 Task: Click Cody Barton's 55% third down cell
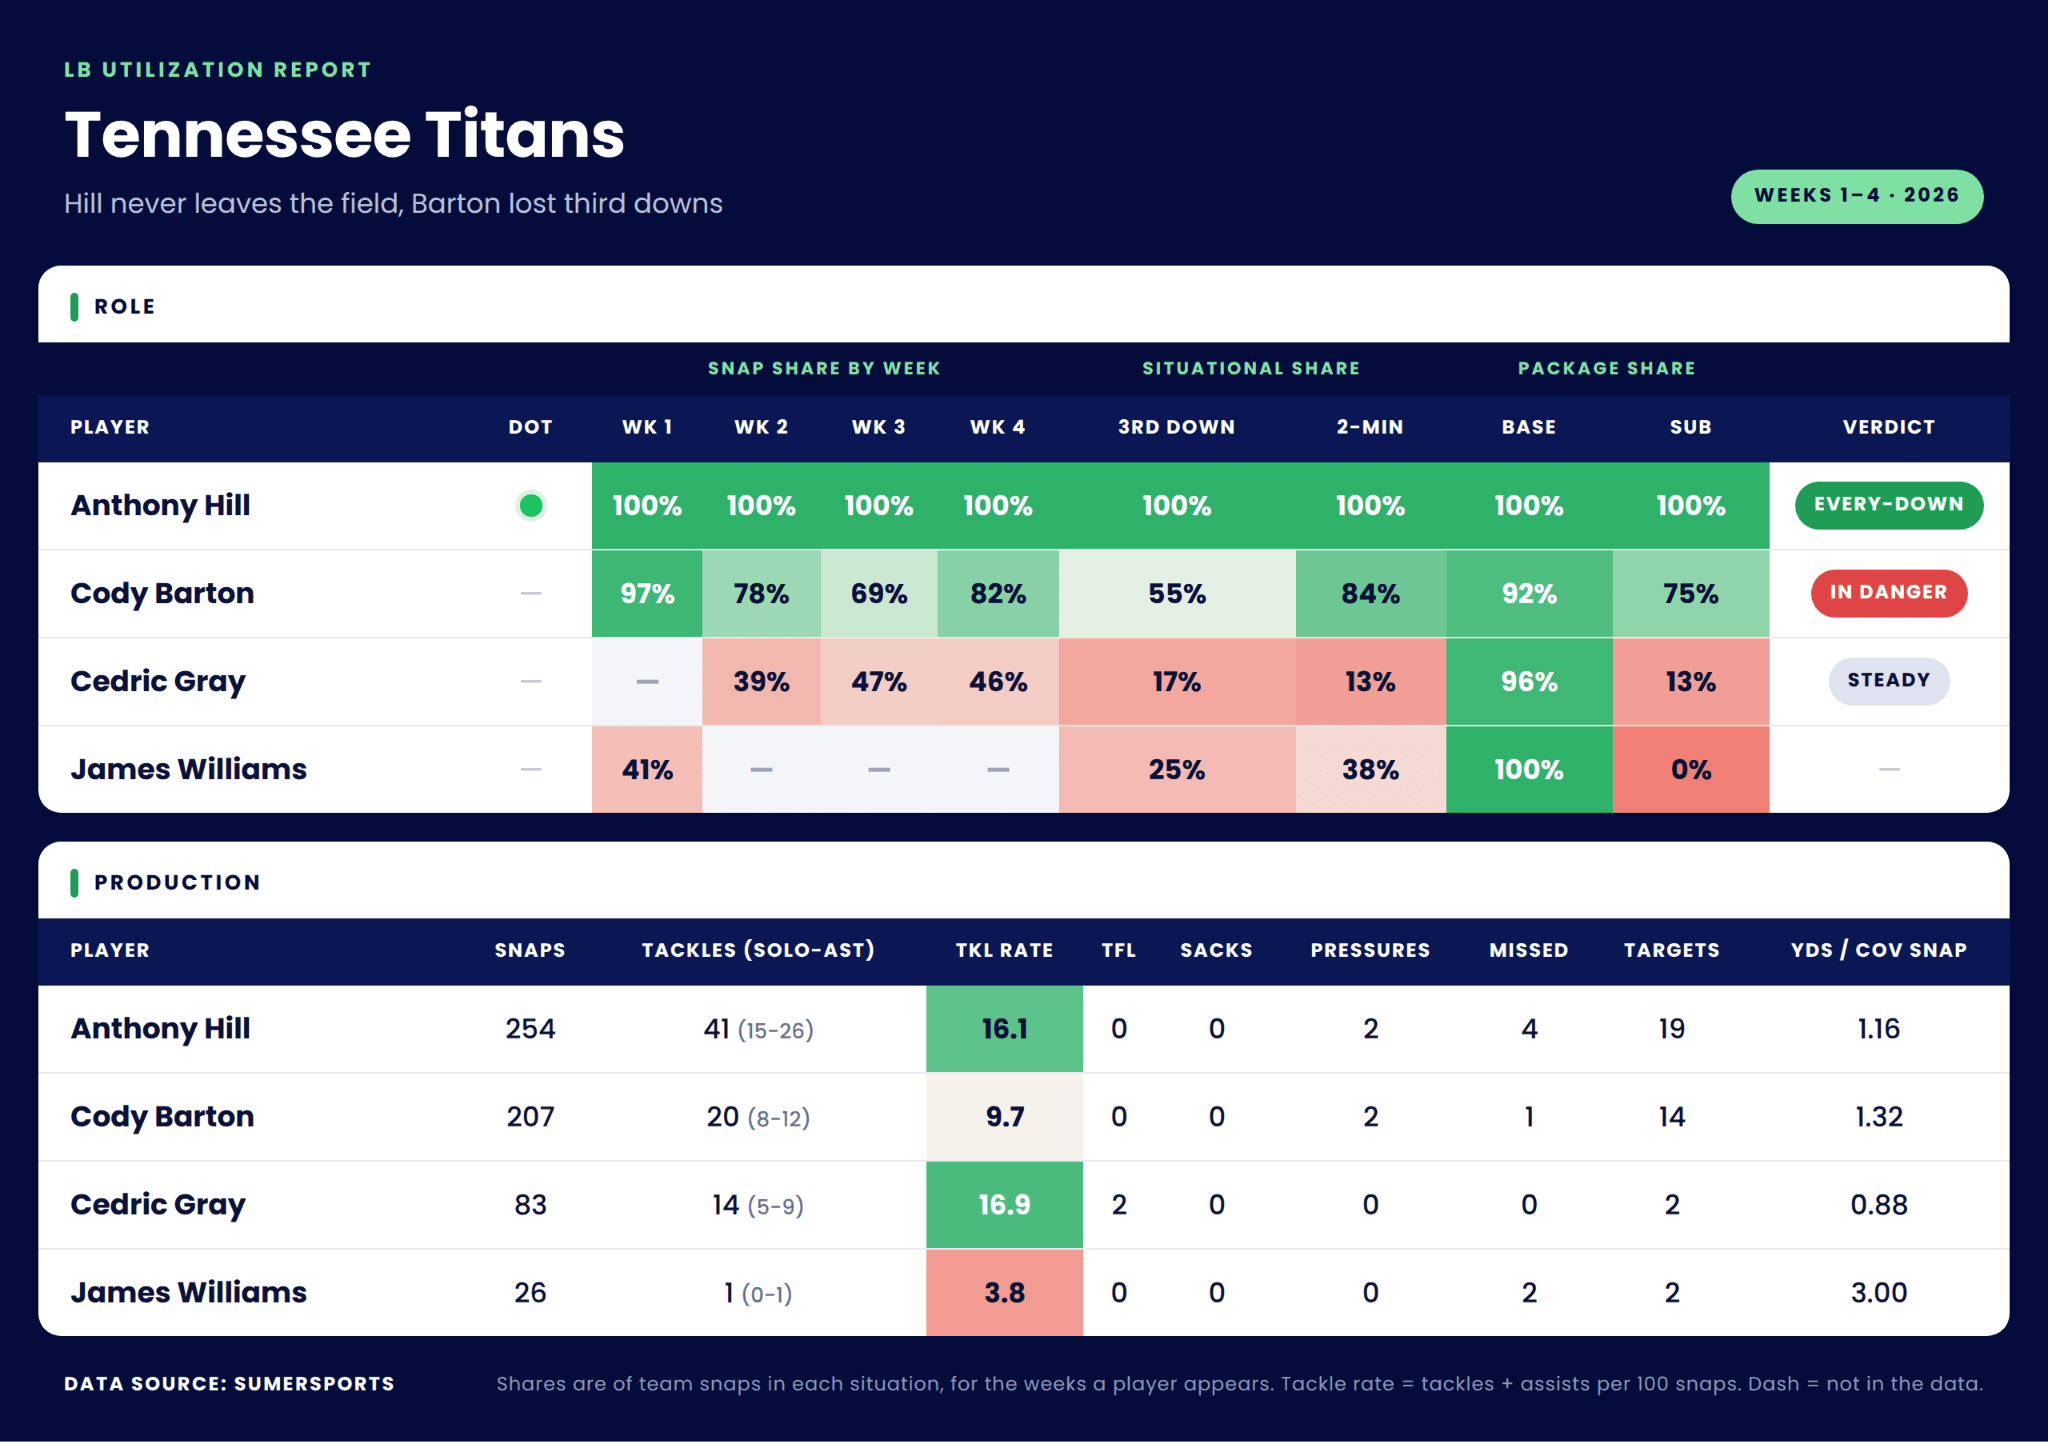tap(1177, 594)
